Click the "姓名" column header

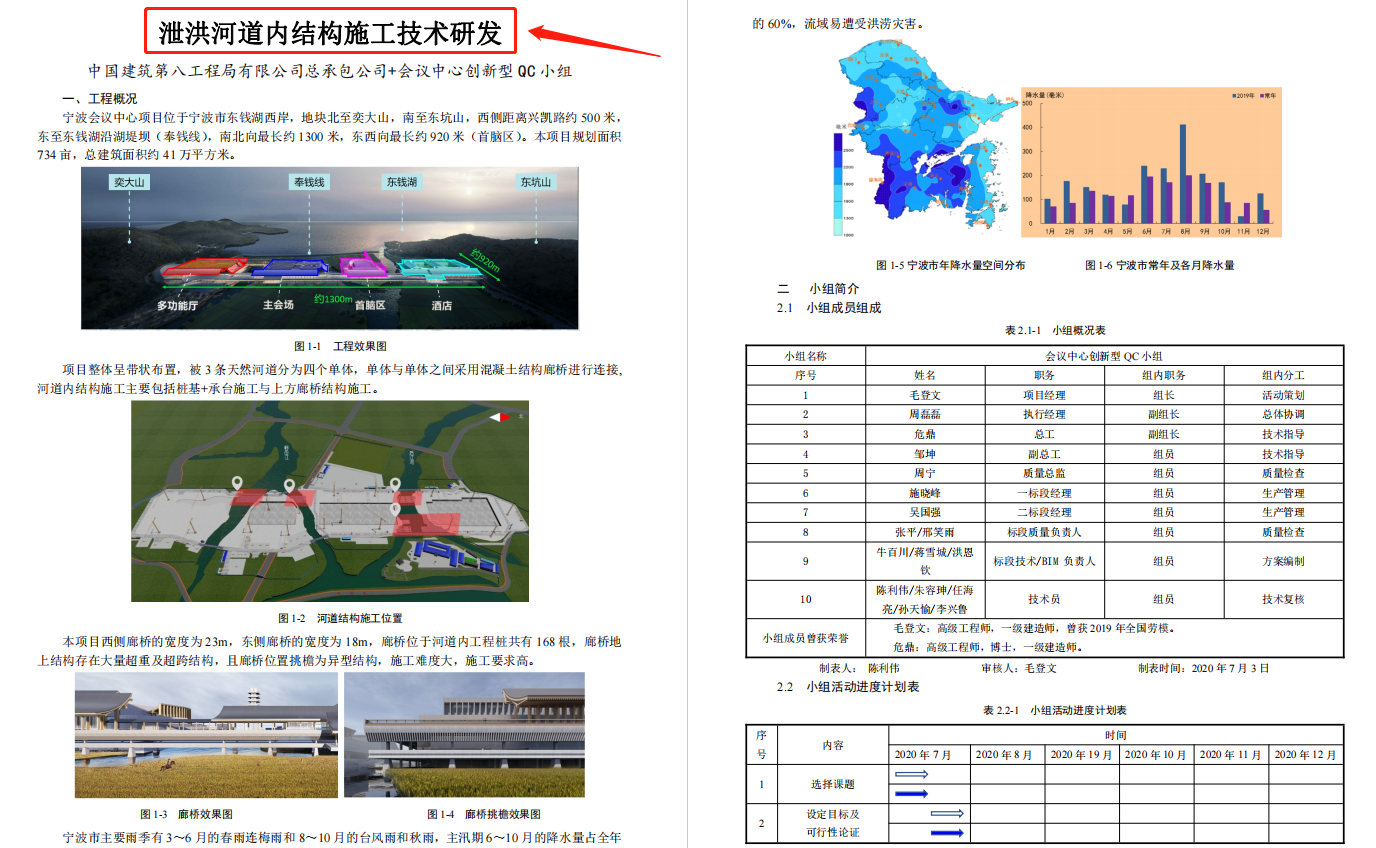(925, 375)
